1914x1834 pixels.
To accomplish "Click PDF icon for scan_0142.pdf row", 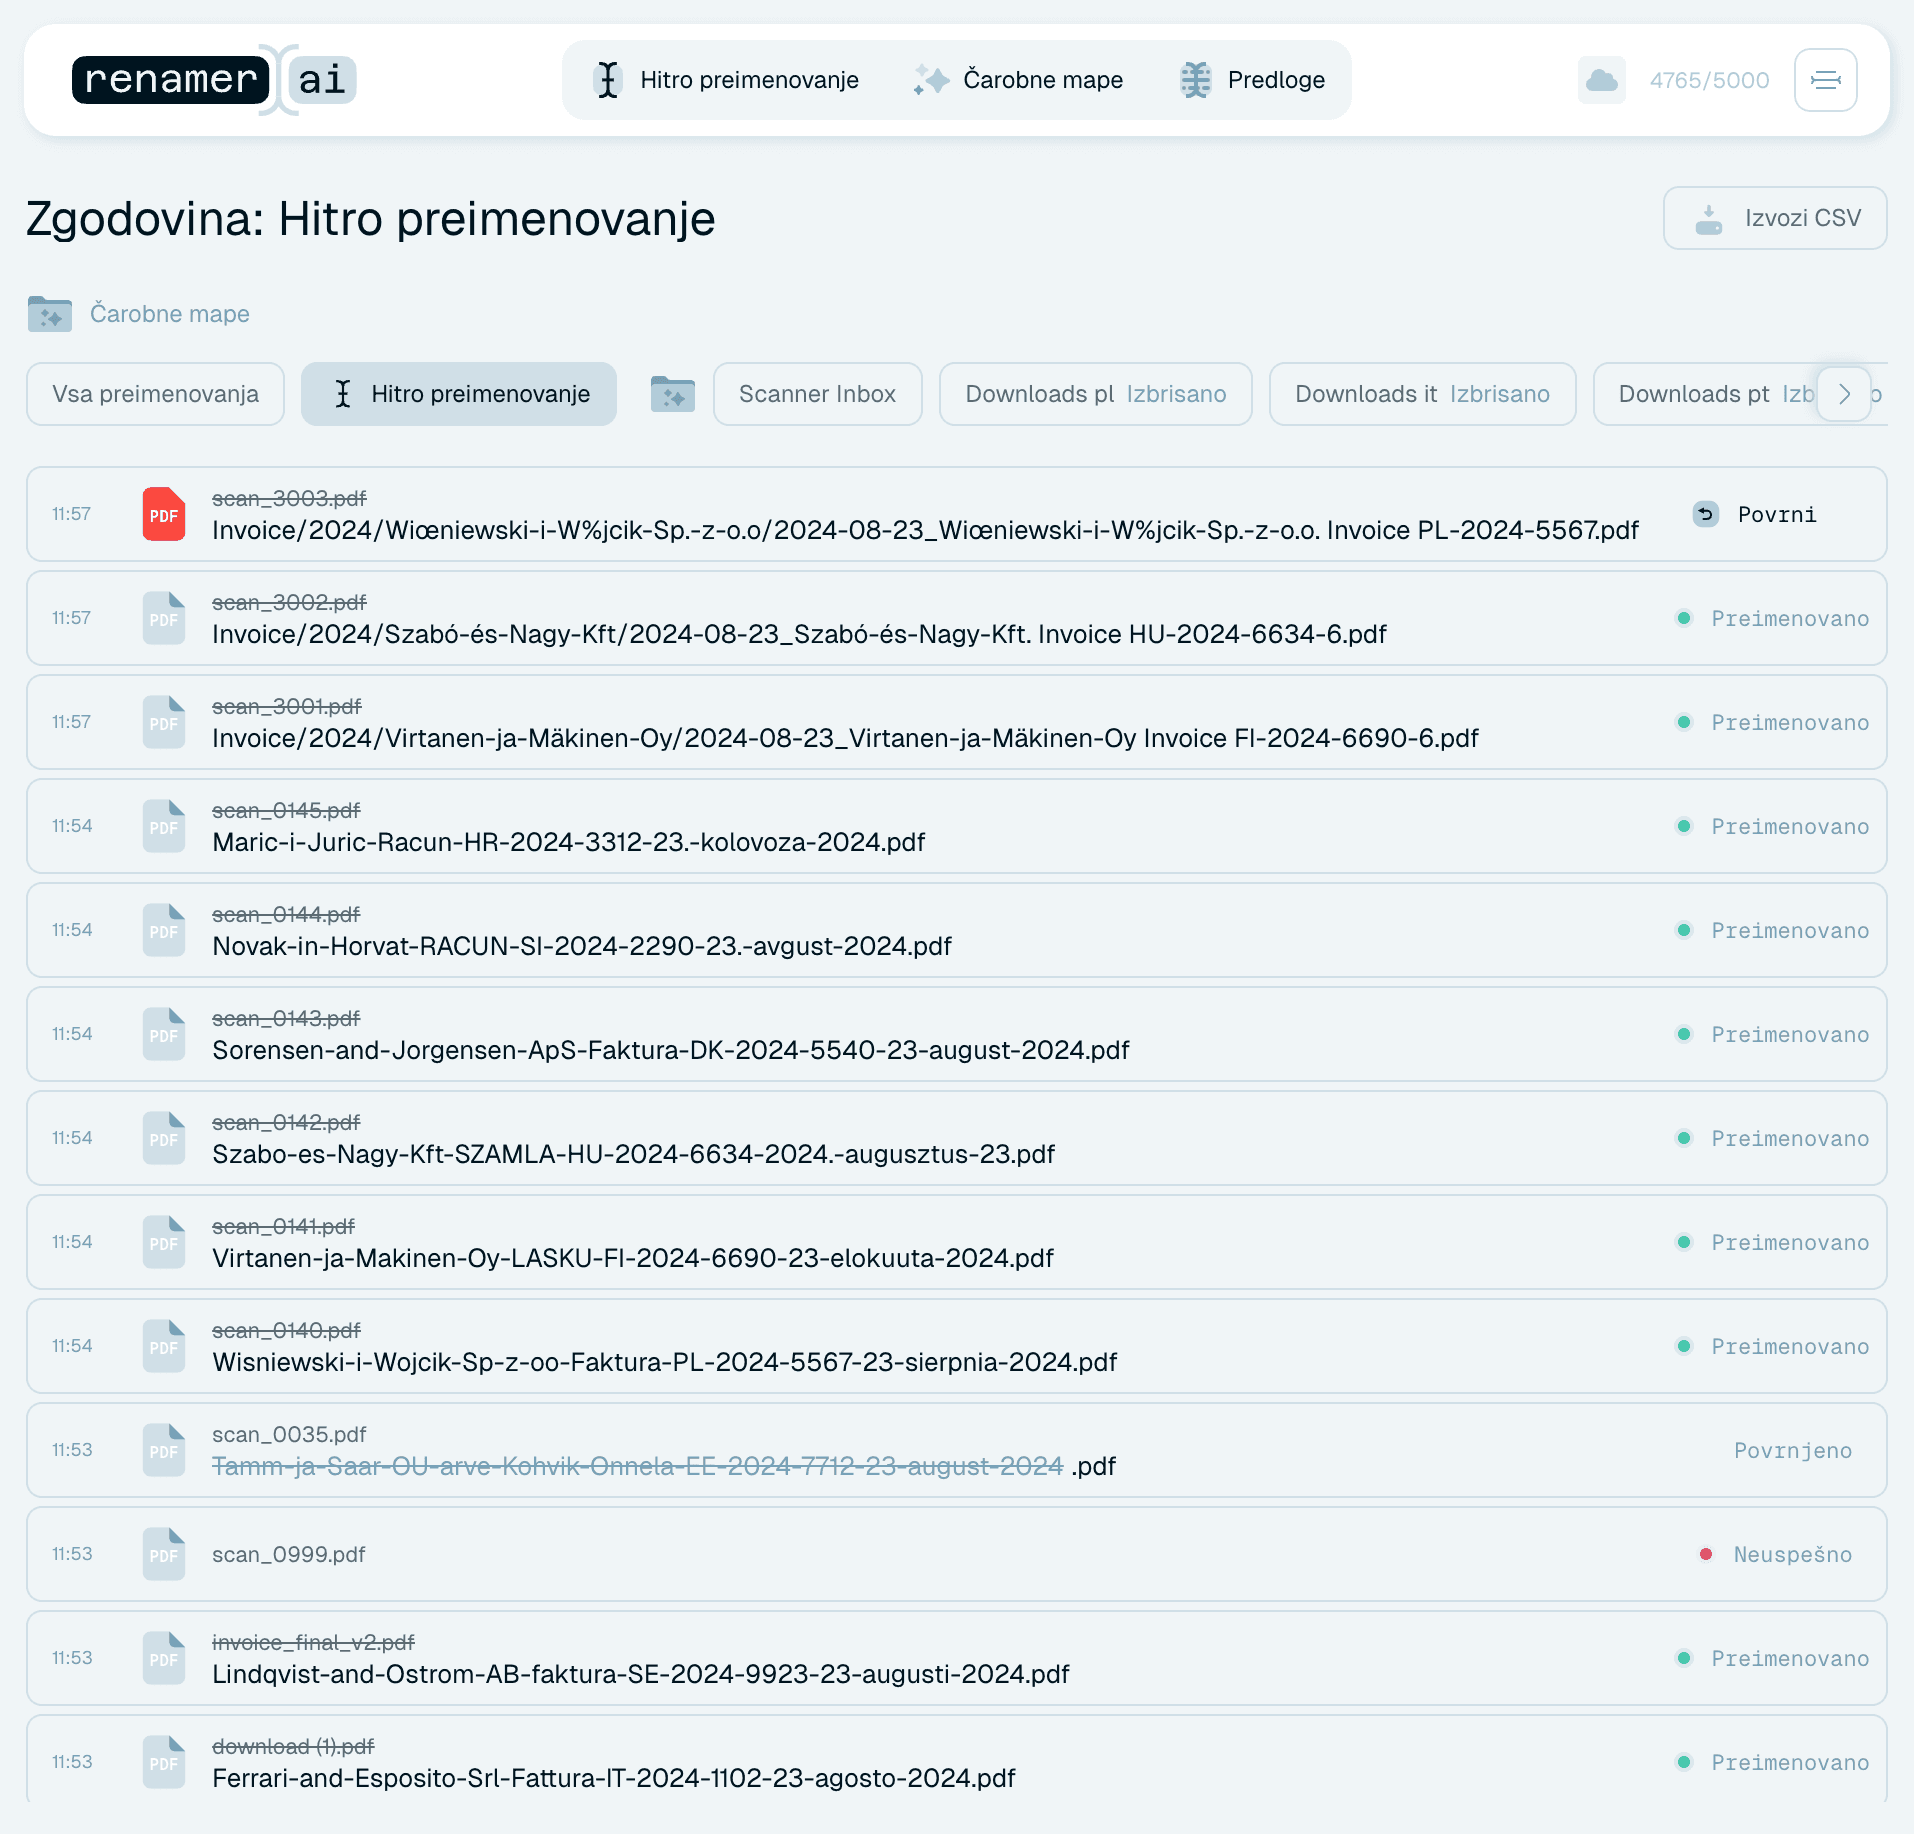I will pyautogui.click(x=164, y=1138).
